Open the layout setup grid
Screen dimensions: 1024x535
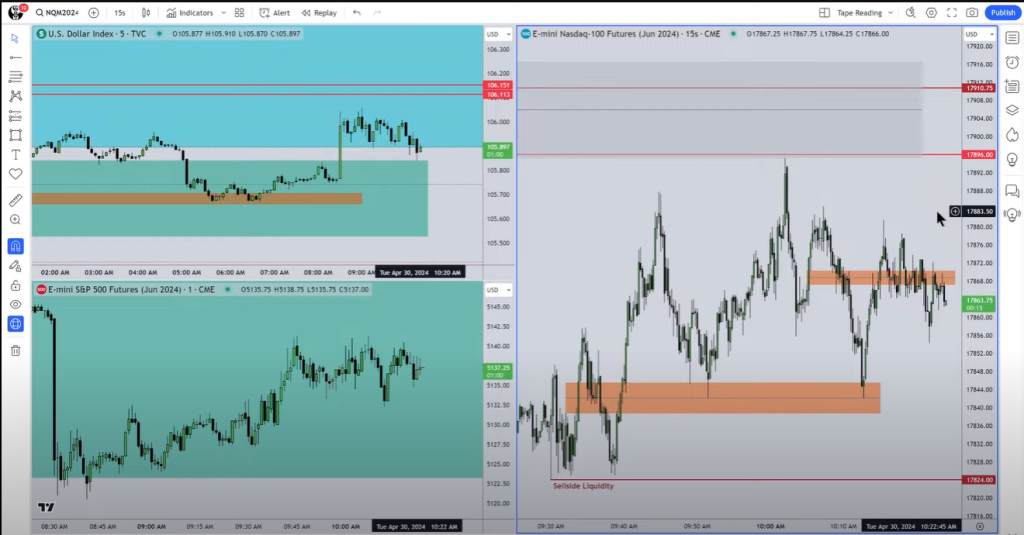[x=824, y=12]
